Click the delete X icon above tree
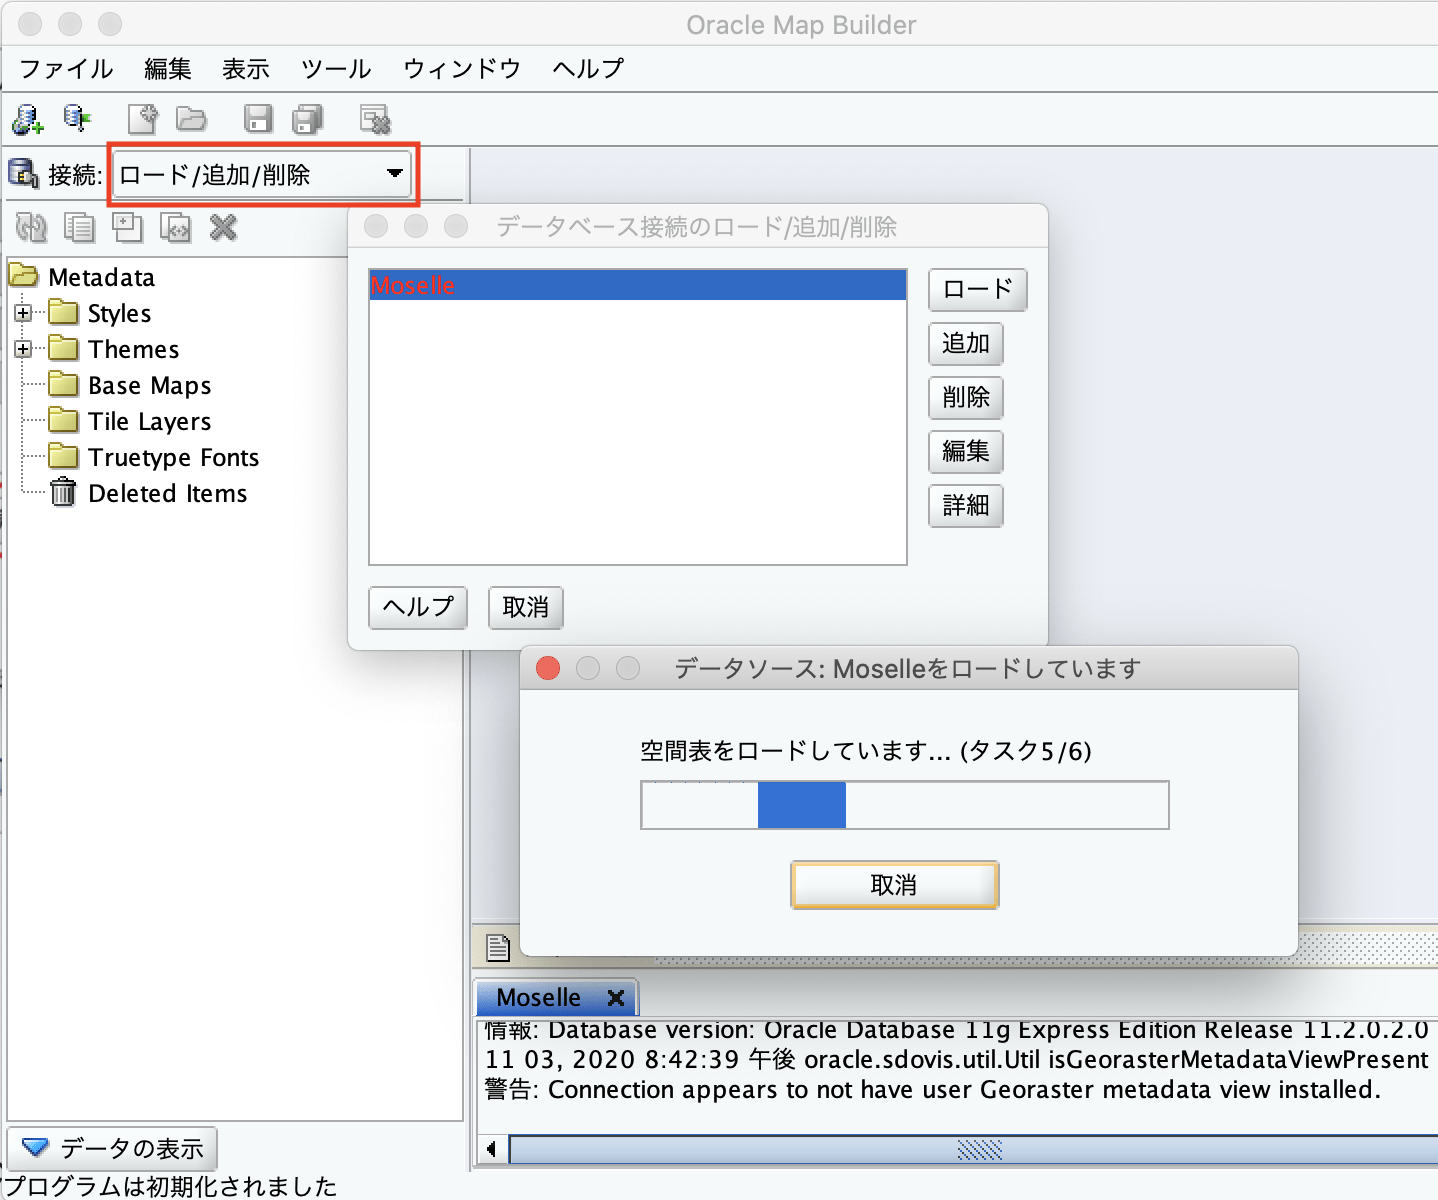Image resolution: width=1438 pixels, height=1200 pixels. tap(223, 228)
